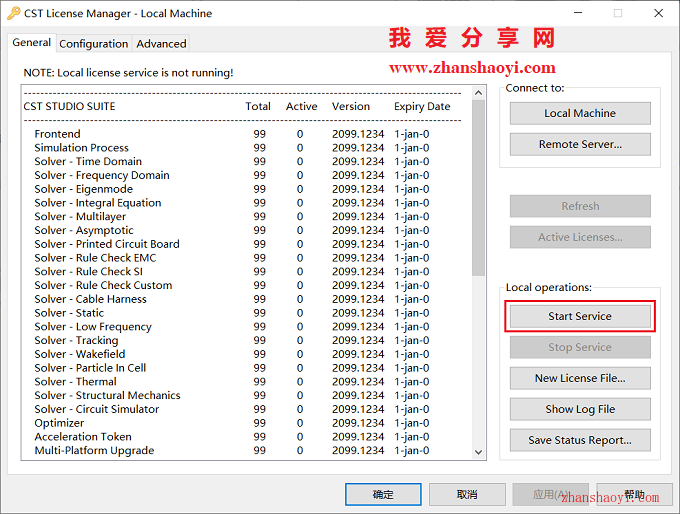The width and height of the screenshot is (680, 514).
Task: Select Solver - Low Frequency row
Action: [232, 327]
